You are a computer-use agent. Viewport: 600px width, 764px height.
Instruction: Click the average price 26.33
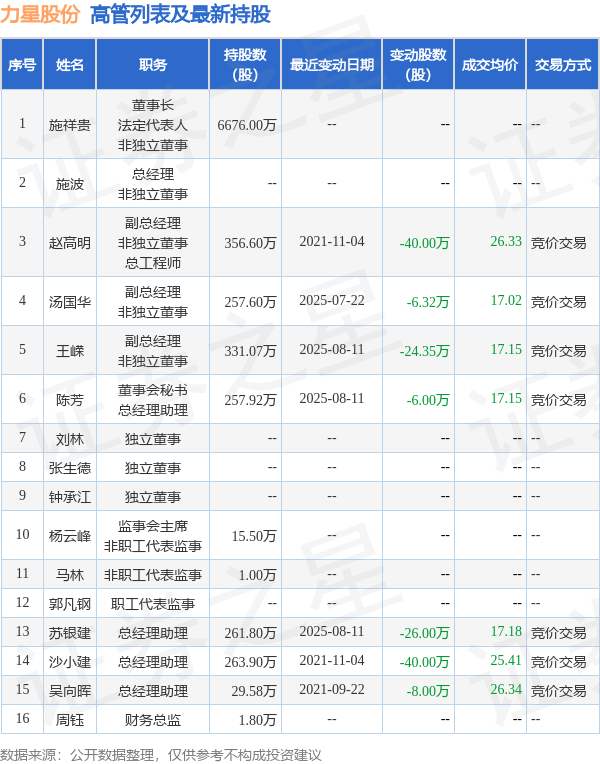506,241
